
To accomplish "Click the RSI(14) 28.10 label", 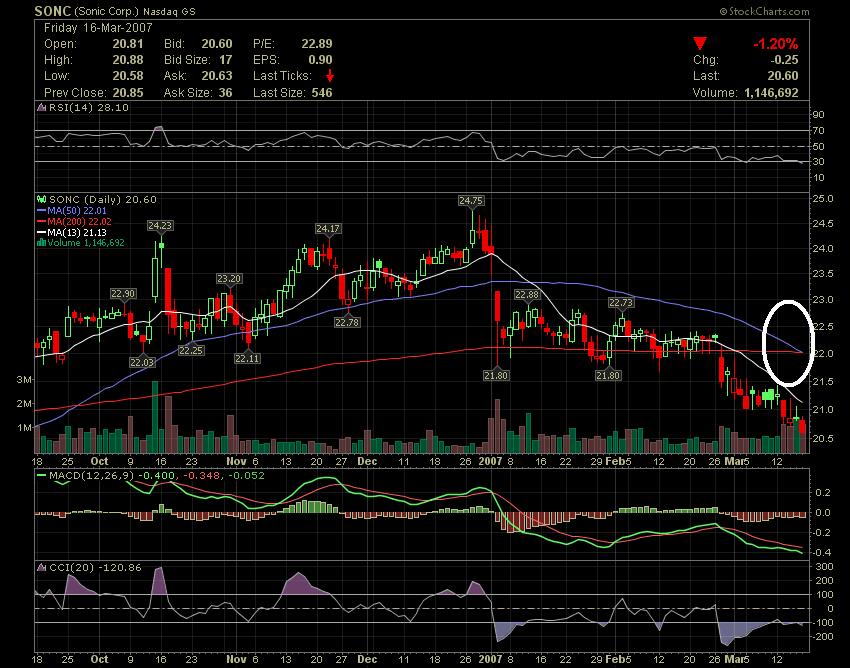I will click(89, 107).
